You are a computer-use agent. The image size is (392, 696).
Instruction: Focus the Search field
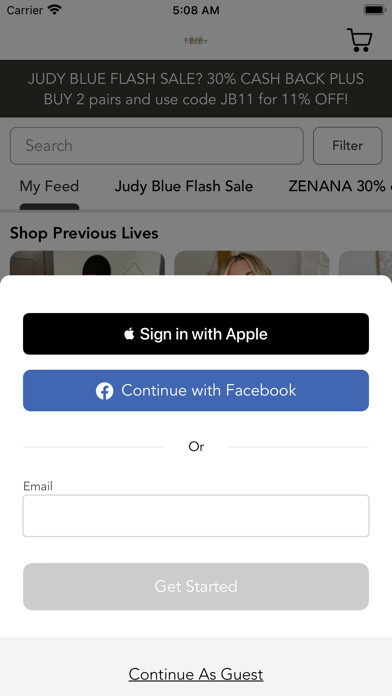pos(157,146)
